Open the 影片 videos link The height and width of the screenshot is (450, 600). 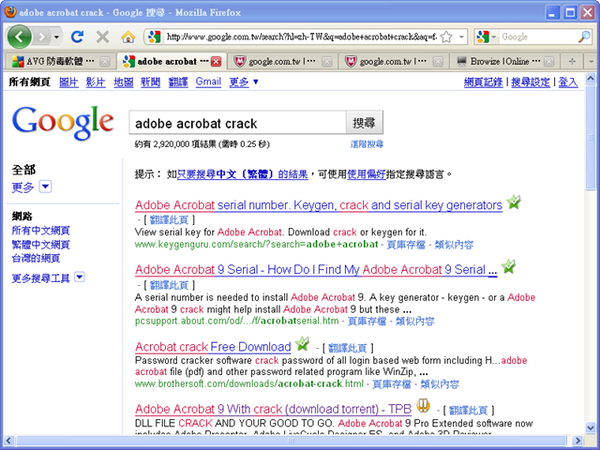coord(96,82)
